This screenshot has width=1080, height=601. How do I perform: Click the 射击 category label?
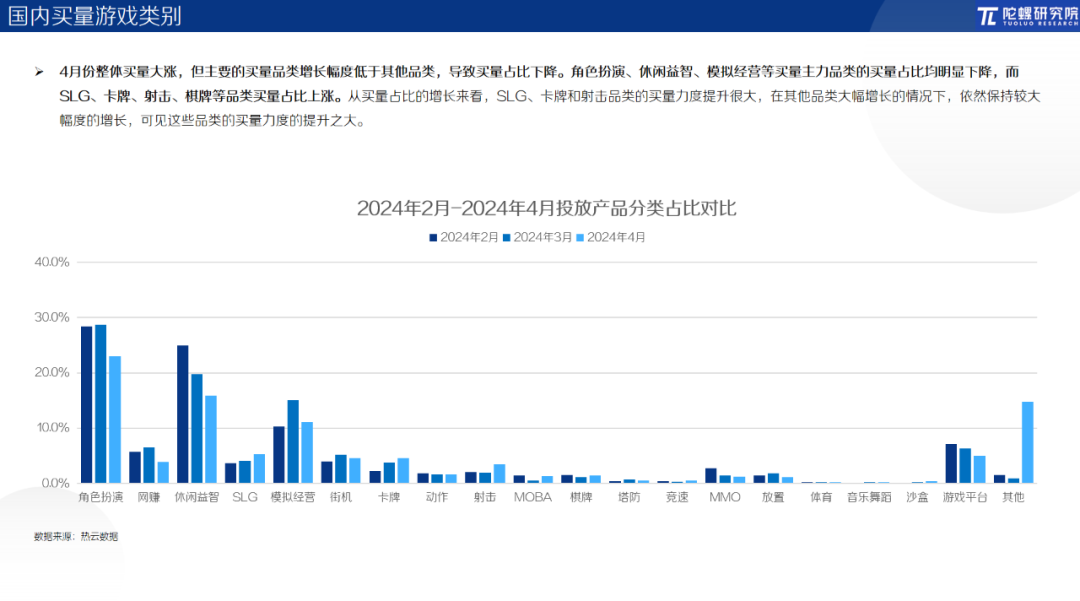coord(485,497)
